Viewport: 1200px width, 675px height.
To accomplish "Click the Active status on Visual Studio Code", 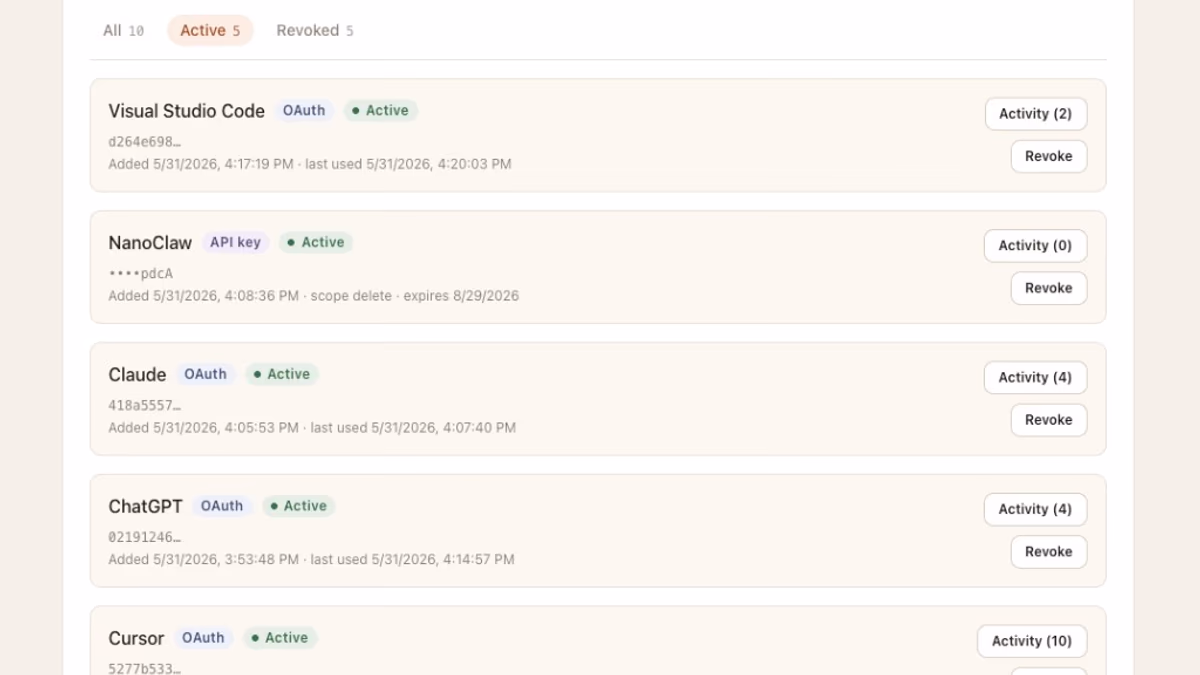I will pos(380,111).
